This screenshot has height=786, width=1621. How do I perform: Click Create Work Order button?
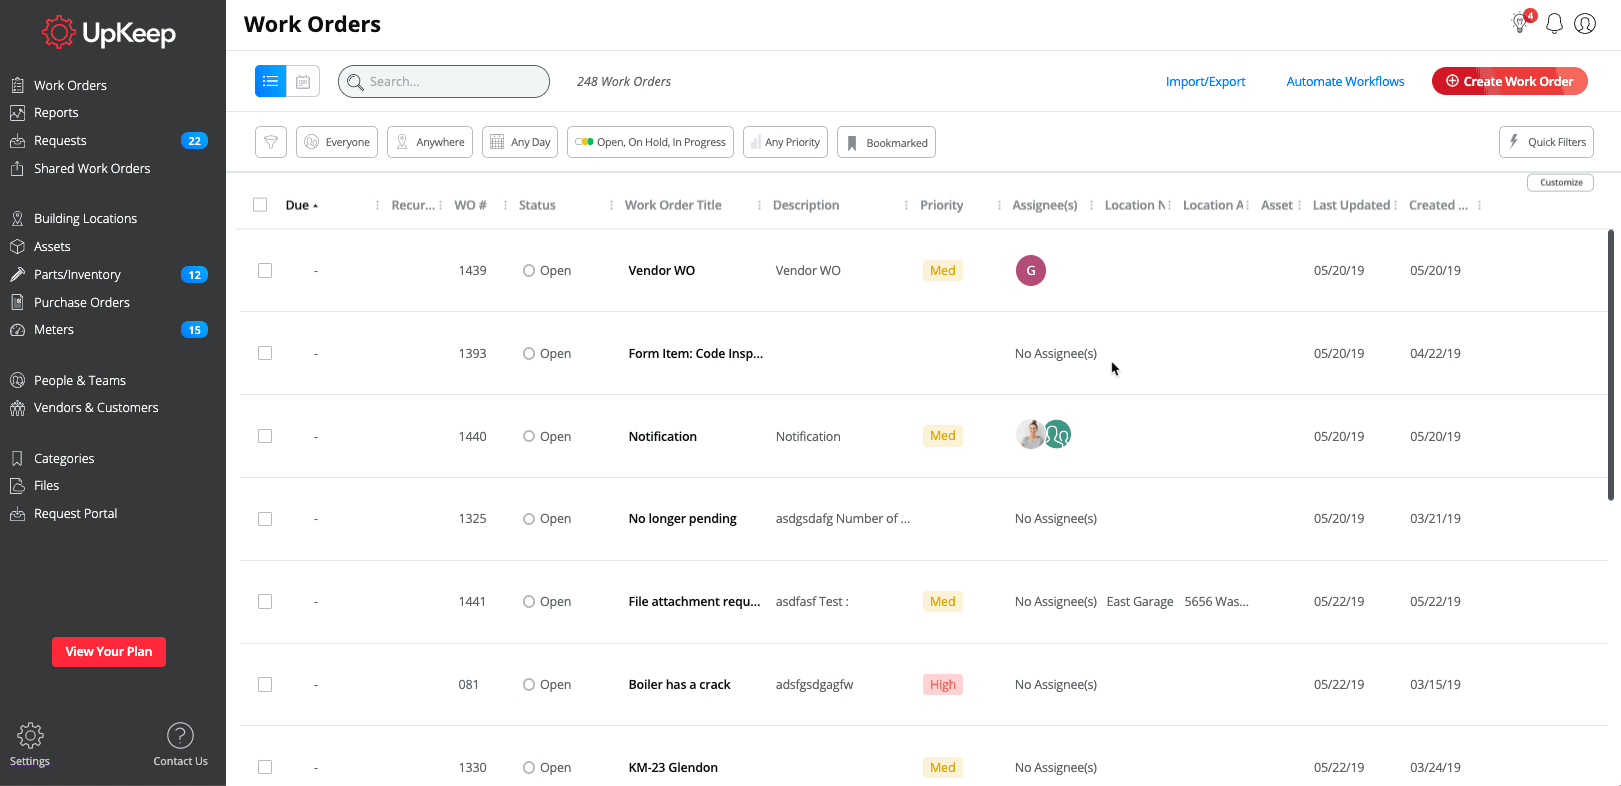pos(1509,81)
